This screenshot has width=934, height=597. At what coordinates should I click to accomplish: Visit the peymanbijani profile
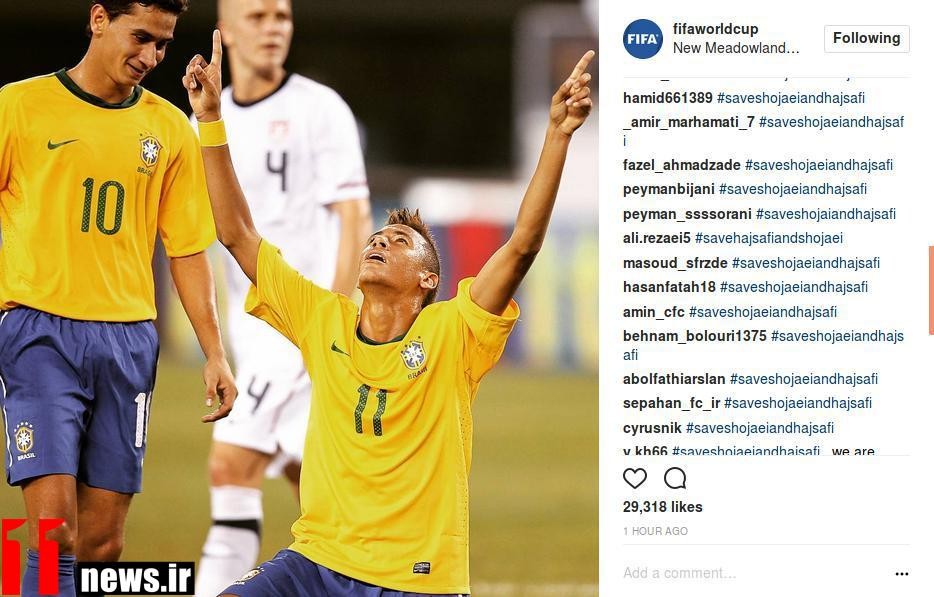pyautogui.click(x=668, y=189)
